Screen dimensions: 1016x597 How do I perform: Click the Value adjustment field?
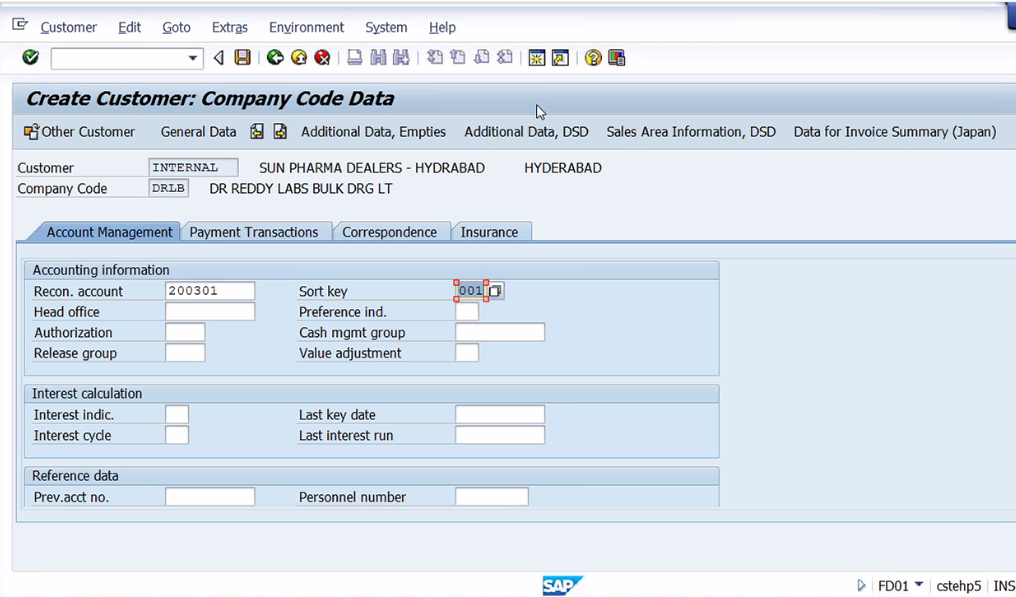coord(467,353)
